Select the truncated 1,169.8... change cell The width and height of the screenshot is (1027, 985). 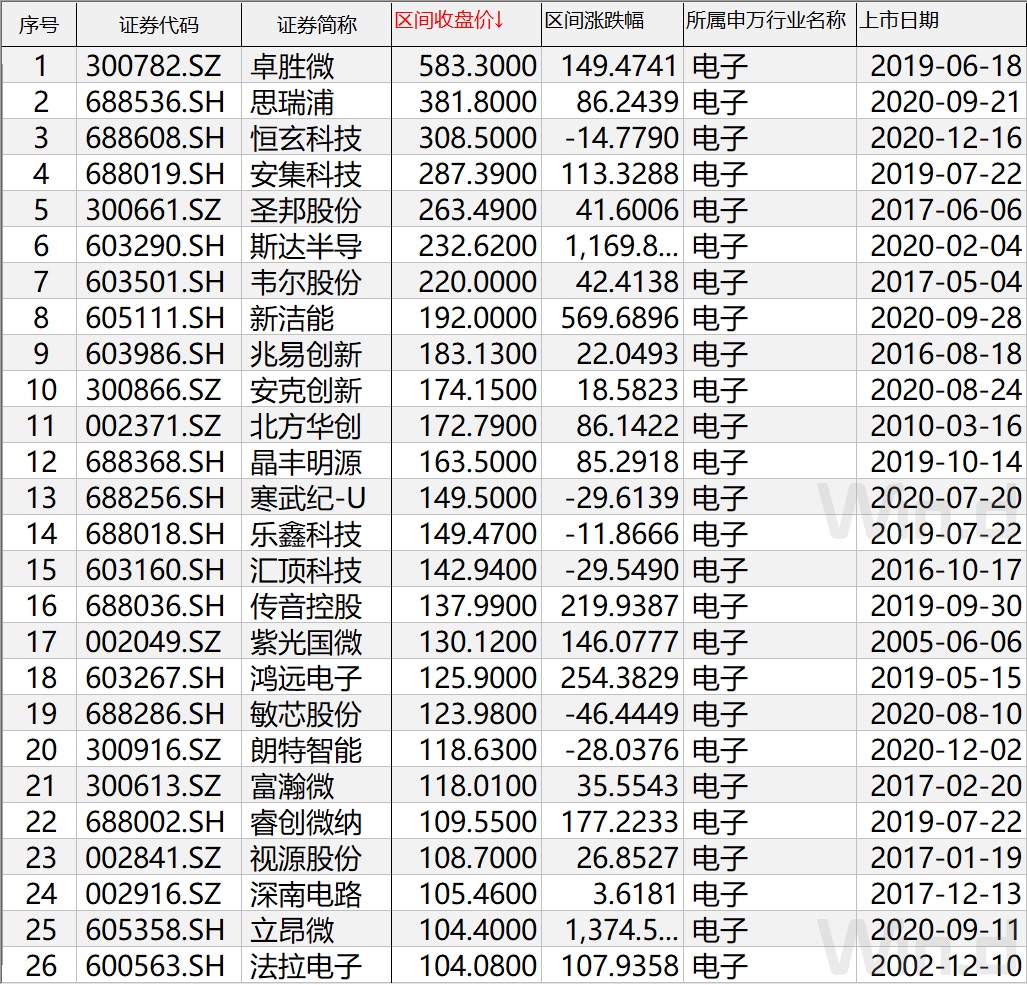pos(611,247)
